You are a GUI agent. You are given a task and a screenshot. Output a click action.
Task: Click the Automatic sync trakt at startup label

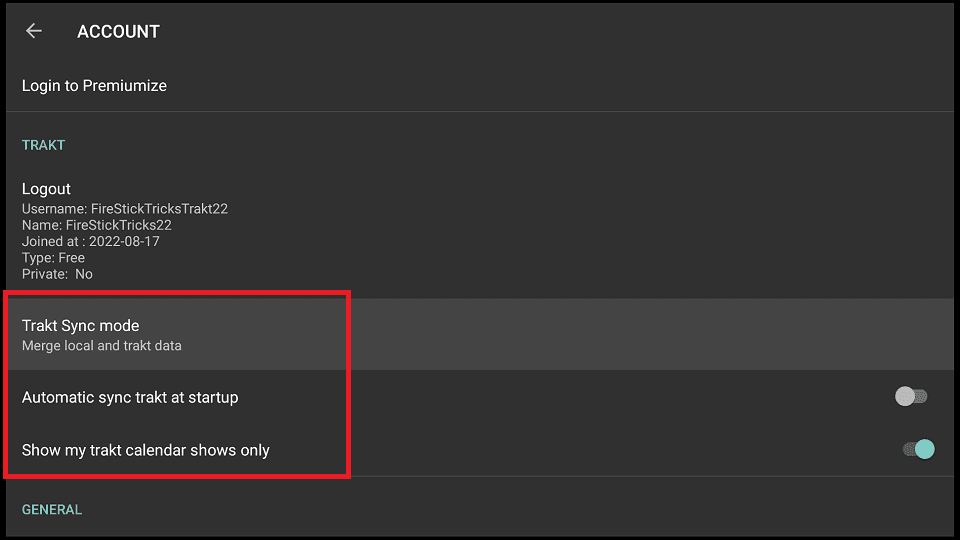pyautogui.click(x=130, y=397)
